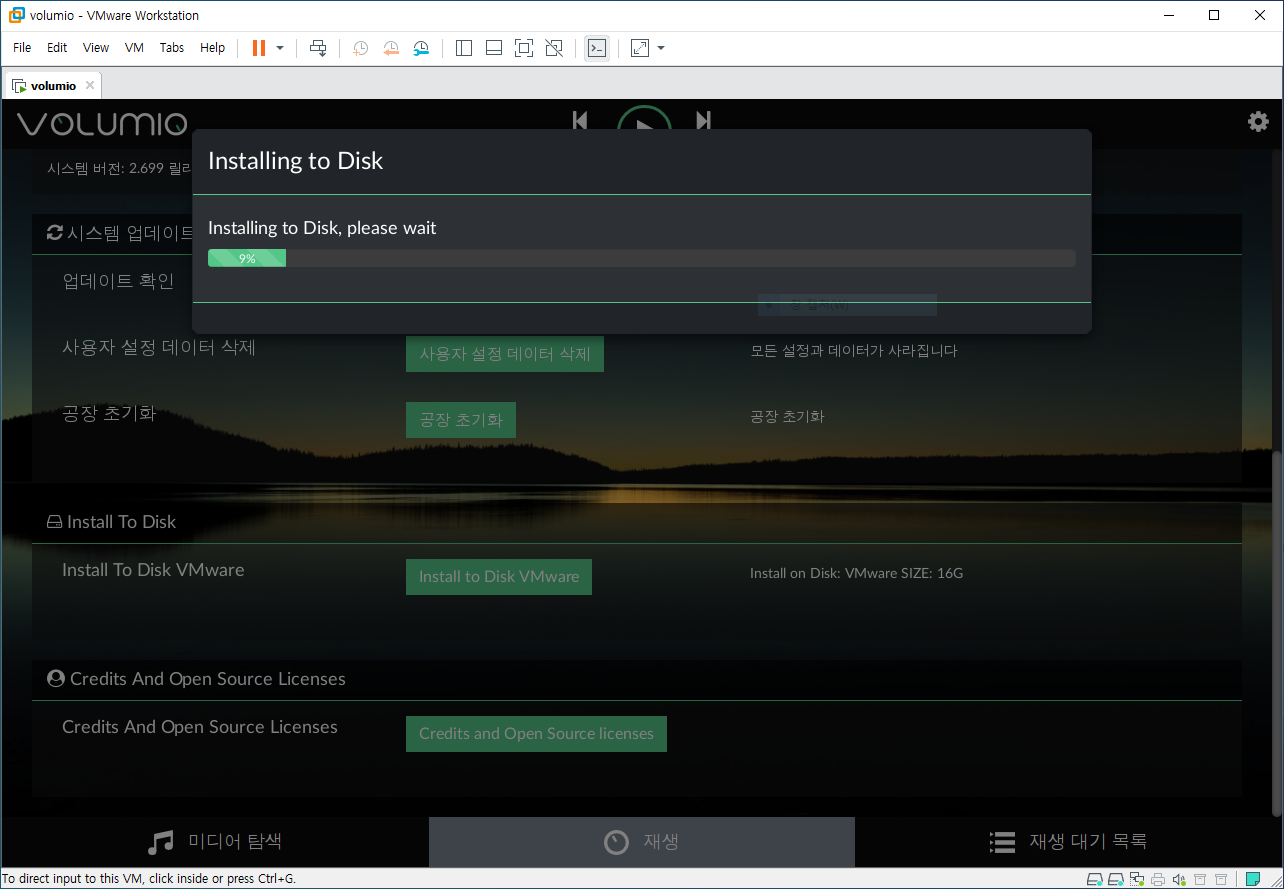Open the snapshot manager wrench-clock icon
1284x889 pixels.
click(421, 48)
